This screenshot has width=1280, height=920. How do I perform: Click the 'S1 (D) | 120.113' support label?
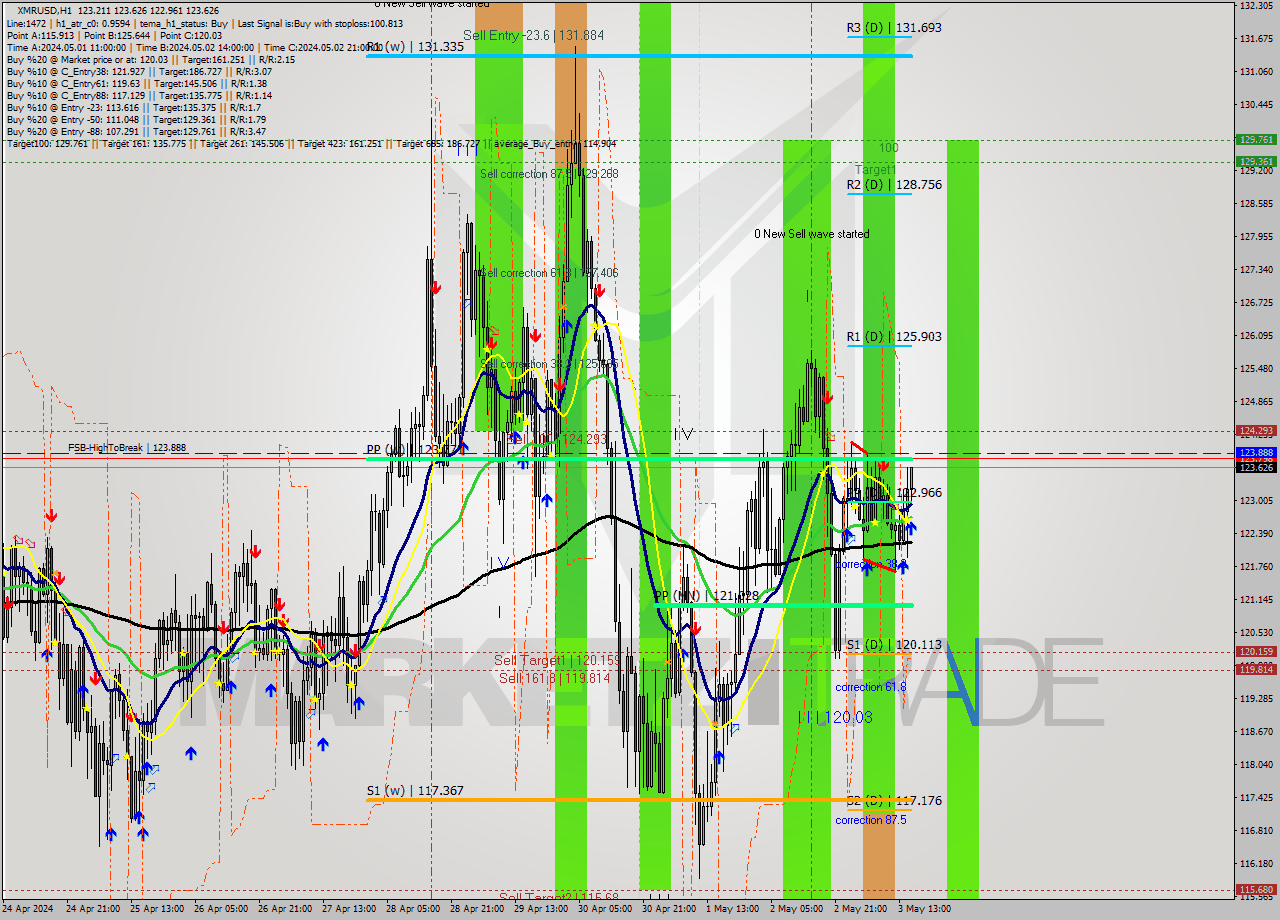[894, 645]
